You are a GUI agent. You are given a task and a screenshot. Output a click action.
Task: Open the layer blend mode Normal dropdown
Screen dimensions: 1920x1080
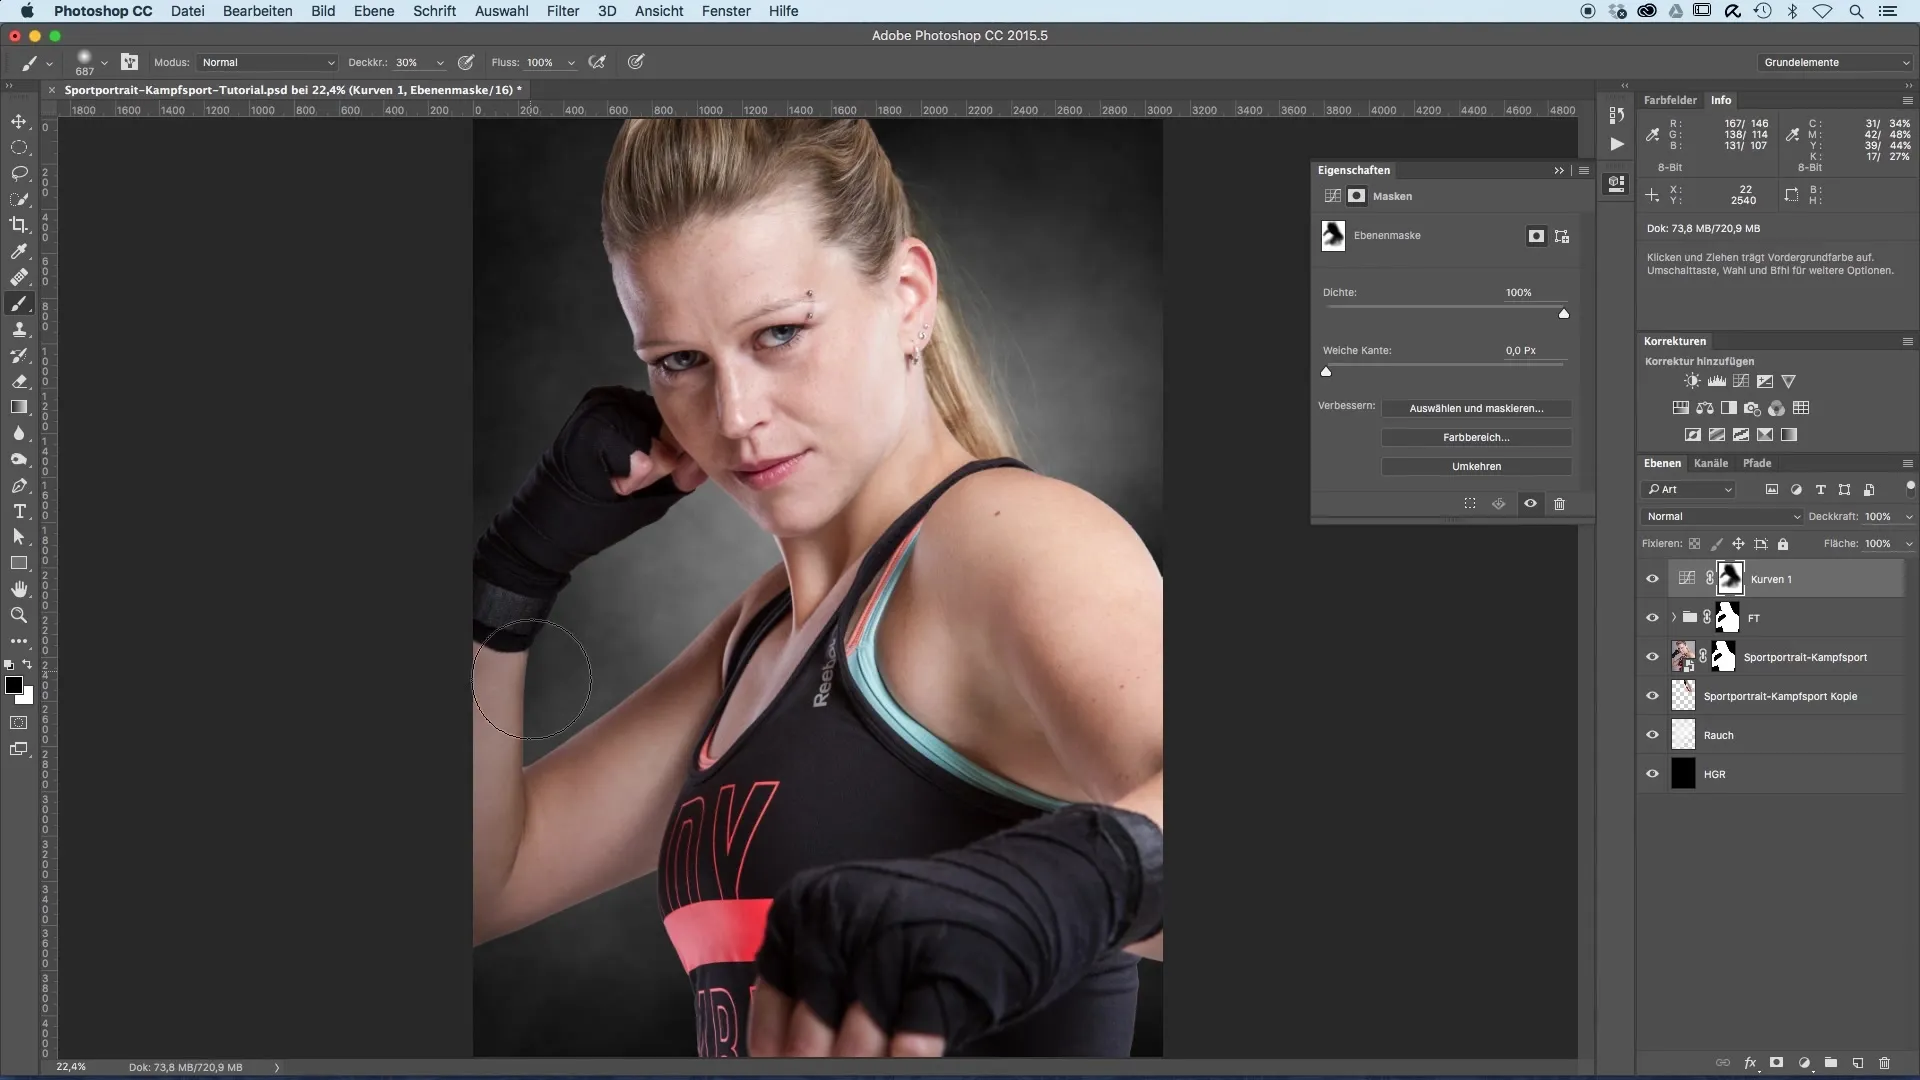point(1721,517)
